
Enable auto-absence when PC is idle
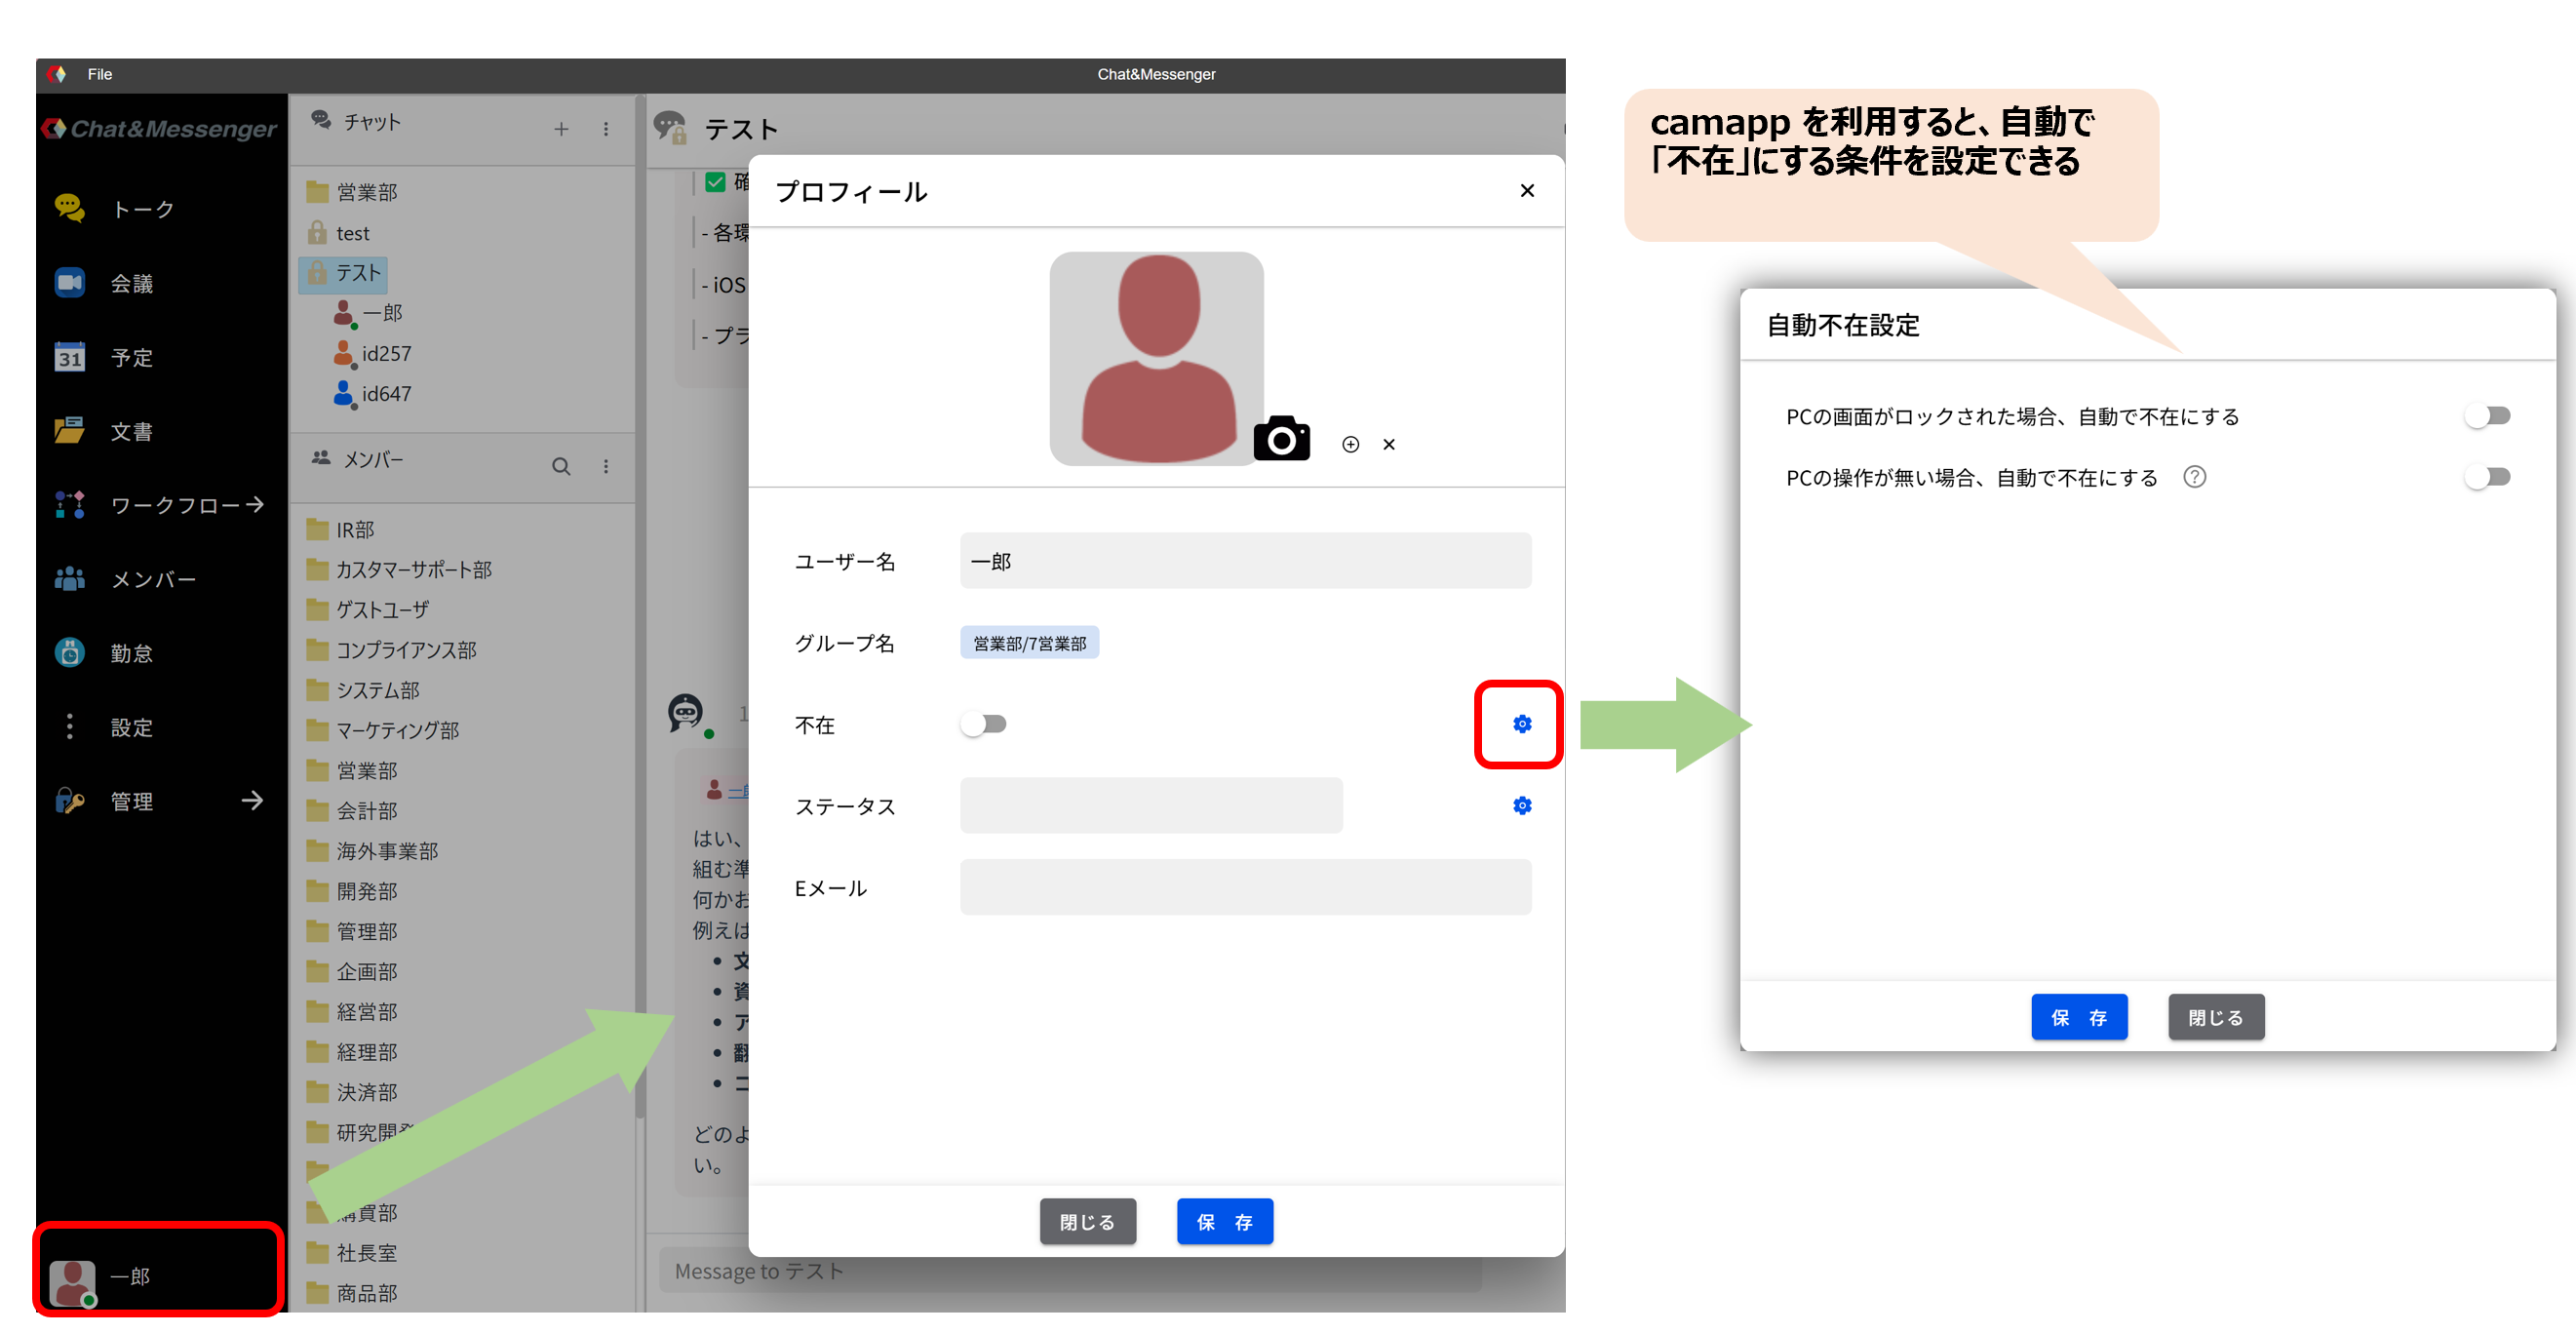[2486, 477]
